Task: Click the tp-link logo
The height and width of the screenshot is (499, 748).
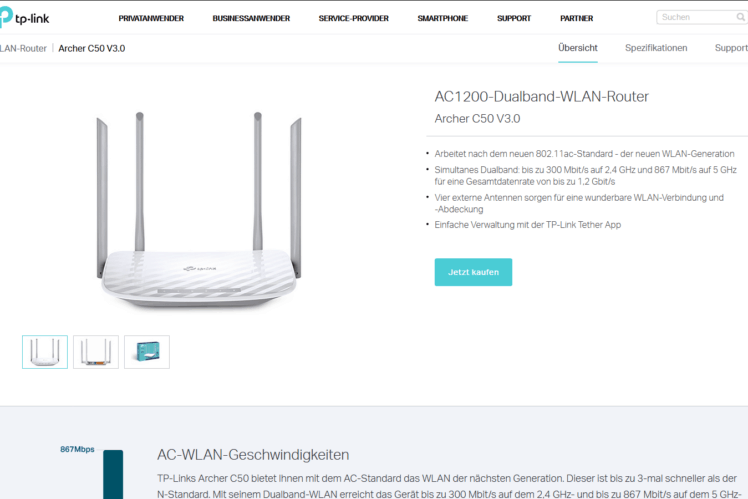Action: (x=24, y=18)
